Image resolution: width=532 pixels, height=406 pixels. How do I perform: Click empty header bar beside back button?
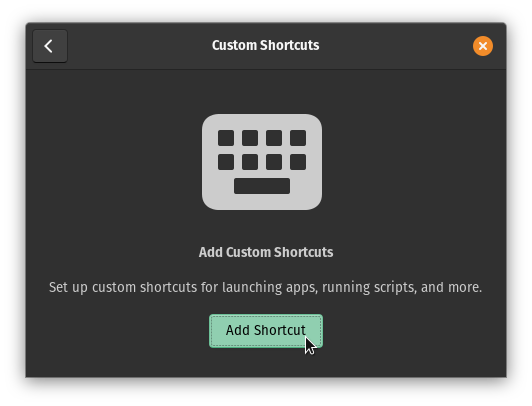pos(136,46)
